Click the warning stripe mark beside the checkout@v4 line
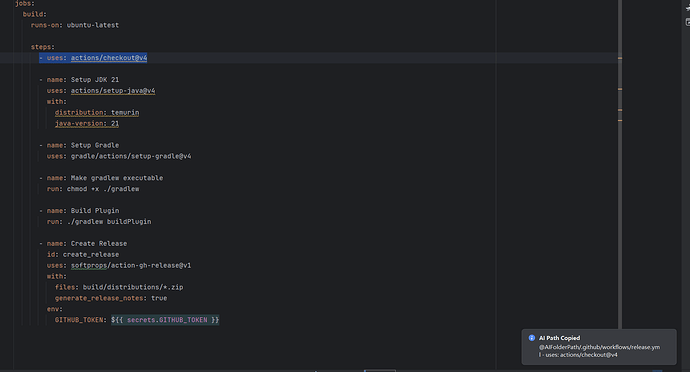Image resolution: width=690 pixels, height=372 pixels. (x=620, y=58)
